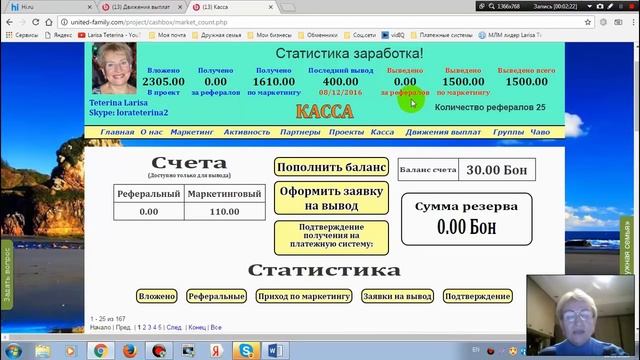Image resolution: width=640 pixels, height=360 pixels.
Task: Open Microsoft Word from the taskbar
Action: coord(275,351)
